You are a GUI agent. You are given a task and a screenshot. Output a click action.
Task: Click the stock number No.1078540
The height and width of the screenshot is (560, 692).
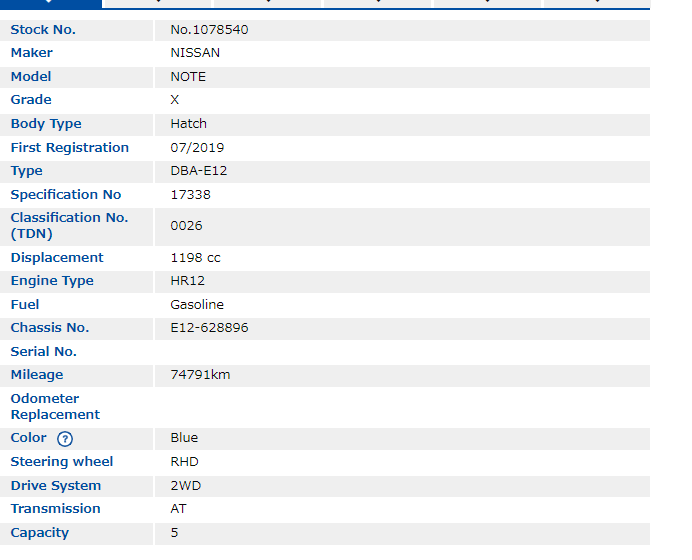pyautogui.click(x=209, y=30)
